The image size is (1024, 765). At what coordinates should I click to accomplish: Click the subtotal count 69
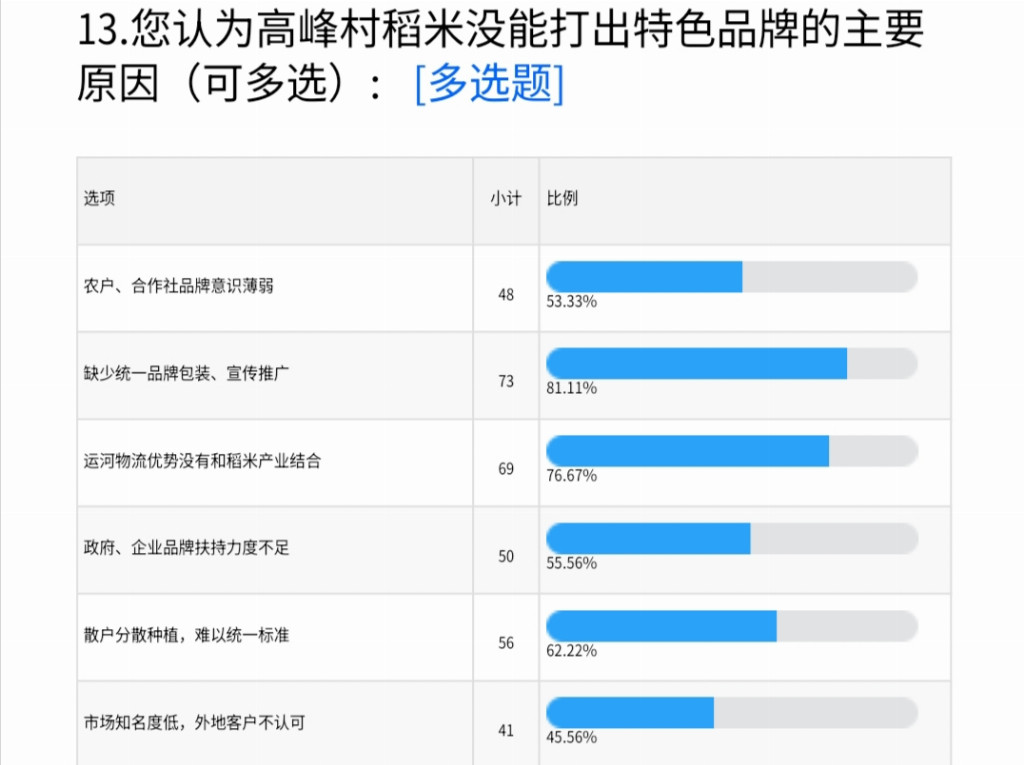(x=505, y=469)
